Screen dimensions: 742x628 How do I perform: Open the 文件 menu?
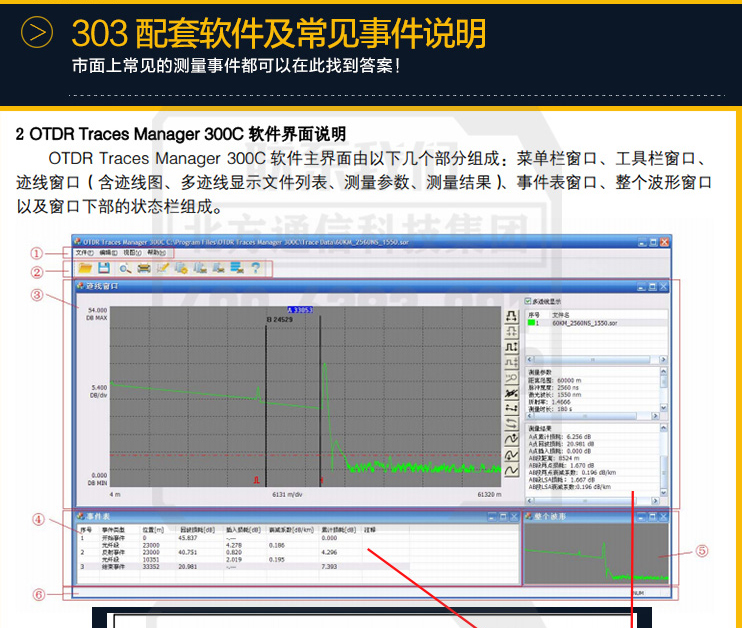pos(84,253)
